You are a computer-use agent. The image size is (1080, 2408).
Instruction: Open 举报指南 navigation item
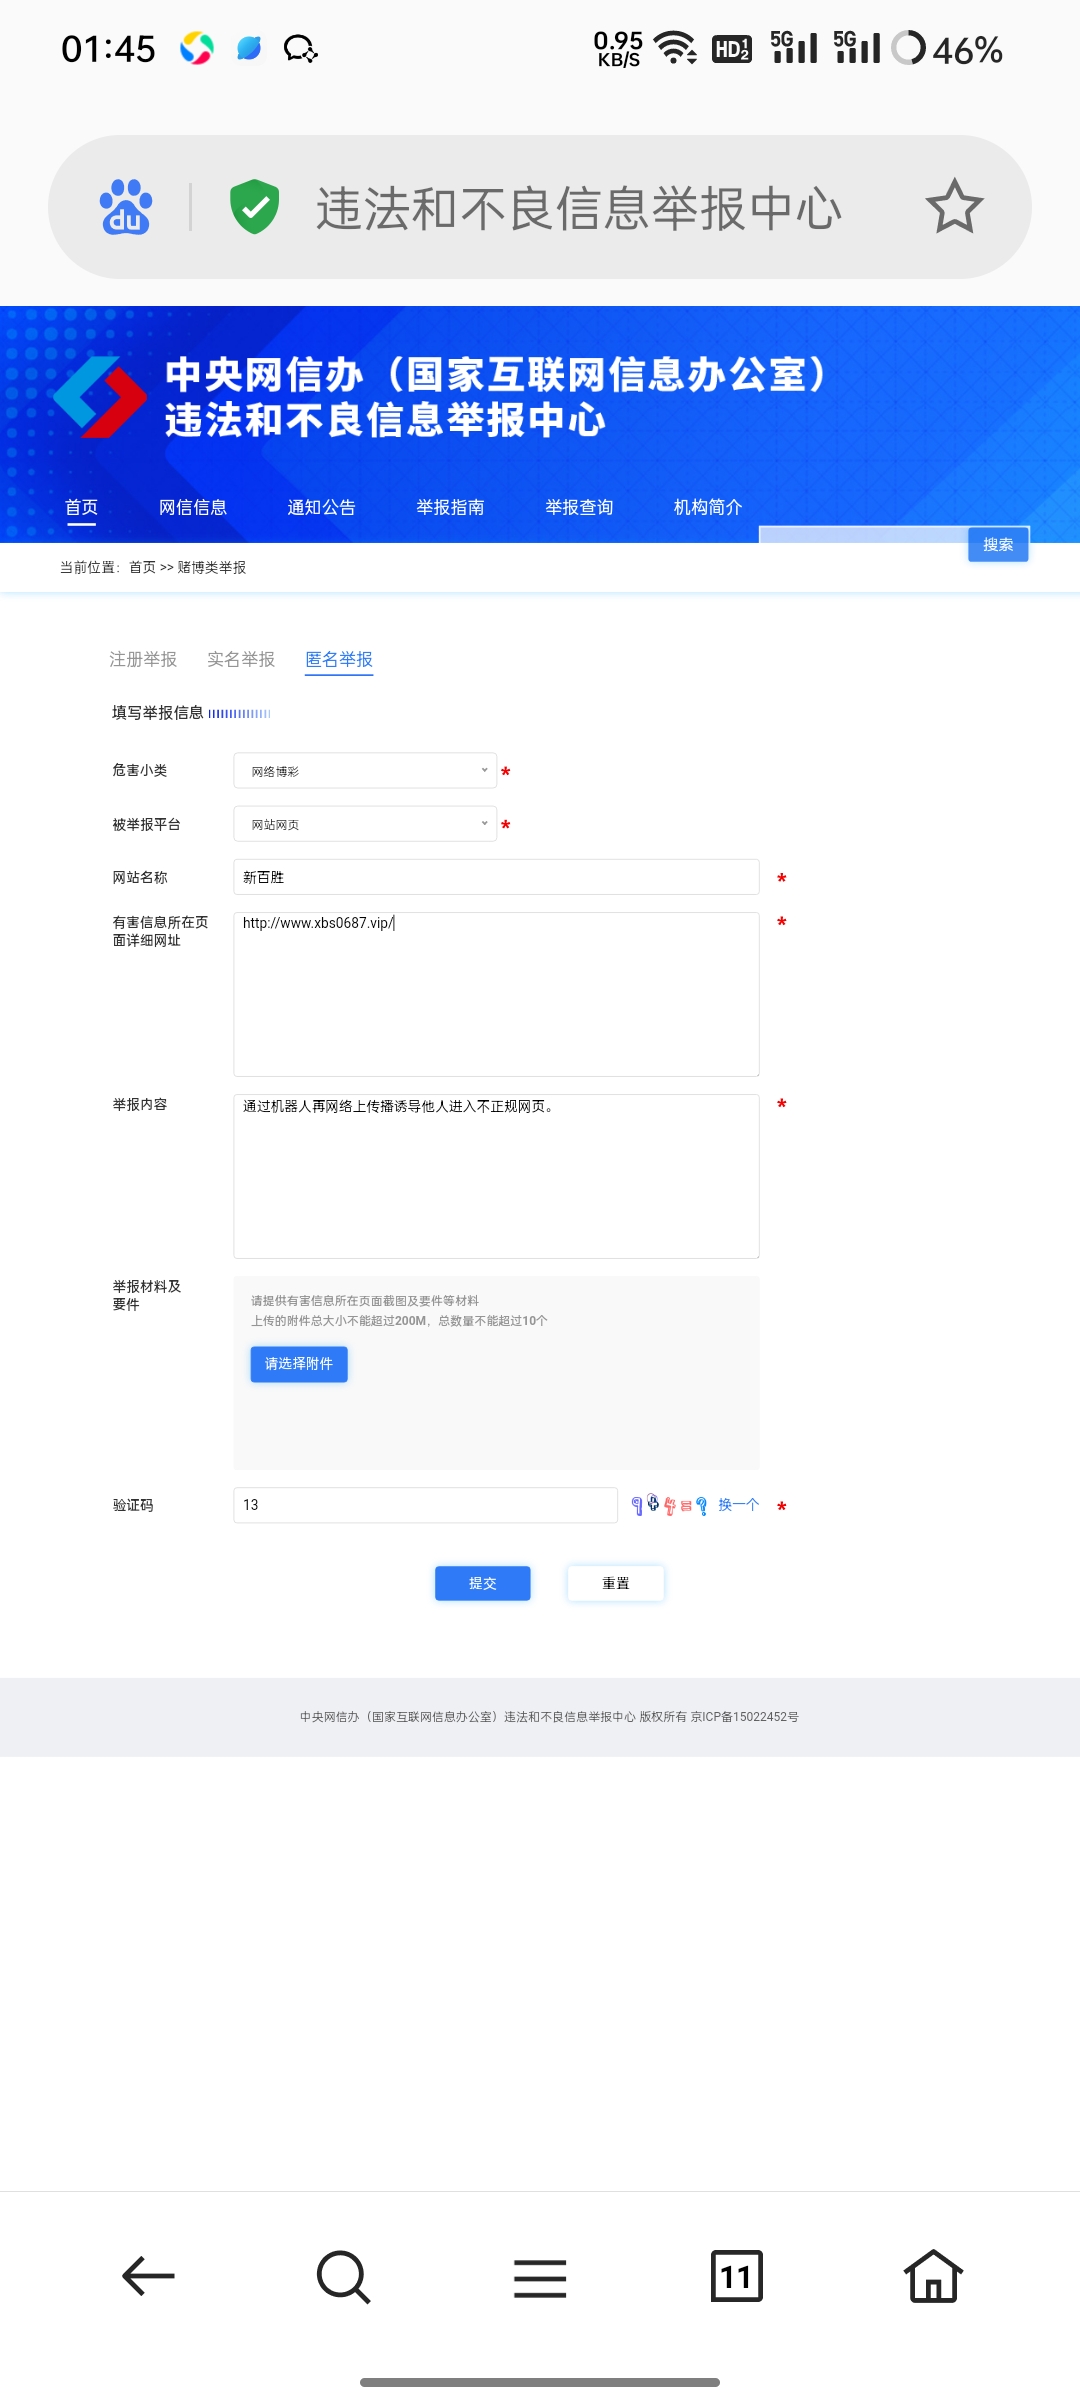450,507
